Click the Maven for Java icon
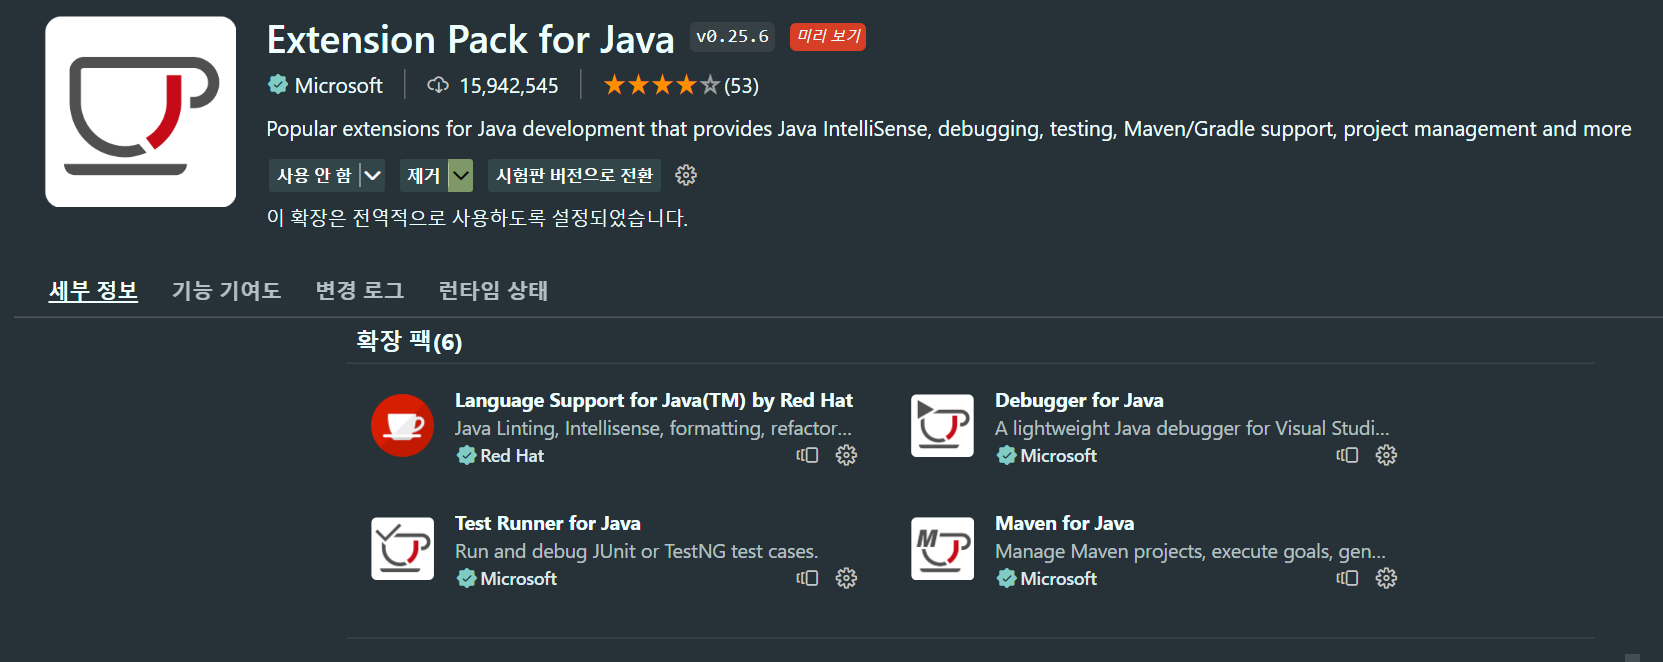Viewport: 1663px width, 662px height. [x=942, y=548]
